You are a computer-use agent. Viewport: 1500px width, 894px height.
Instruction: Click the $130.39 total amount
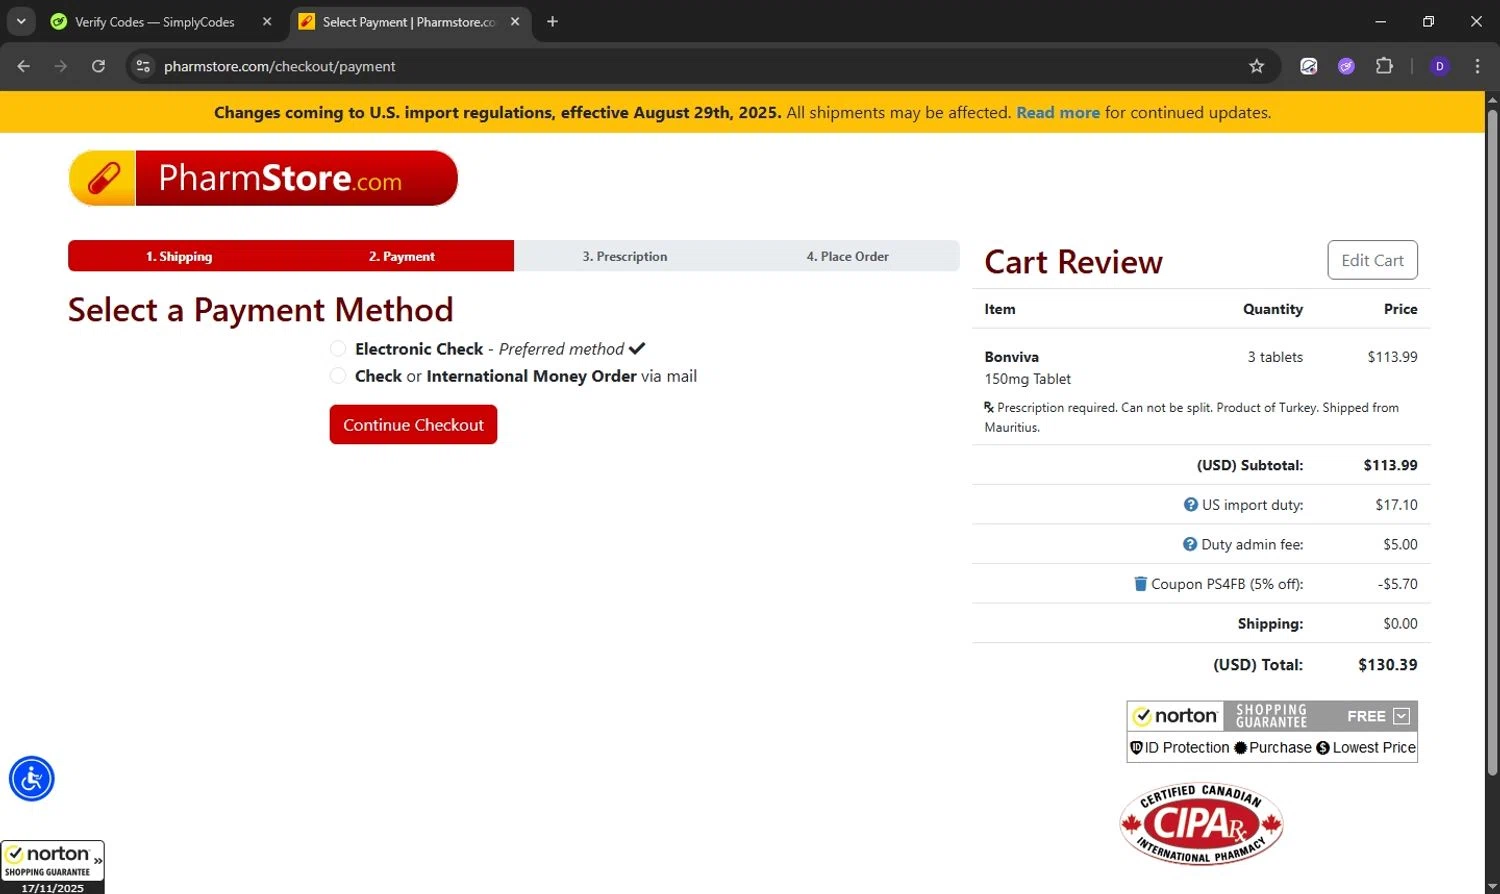[1388, 665]
